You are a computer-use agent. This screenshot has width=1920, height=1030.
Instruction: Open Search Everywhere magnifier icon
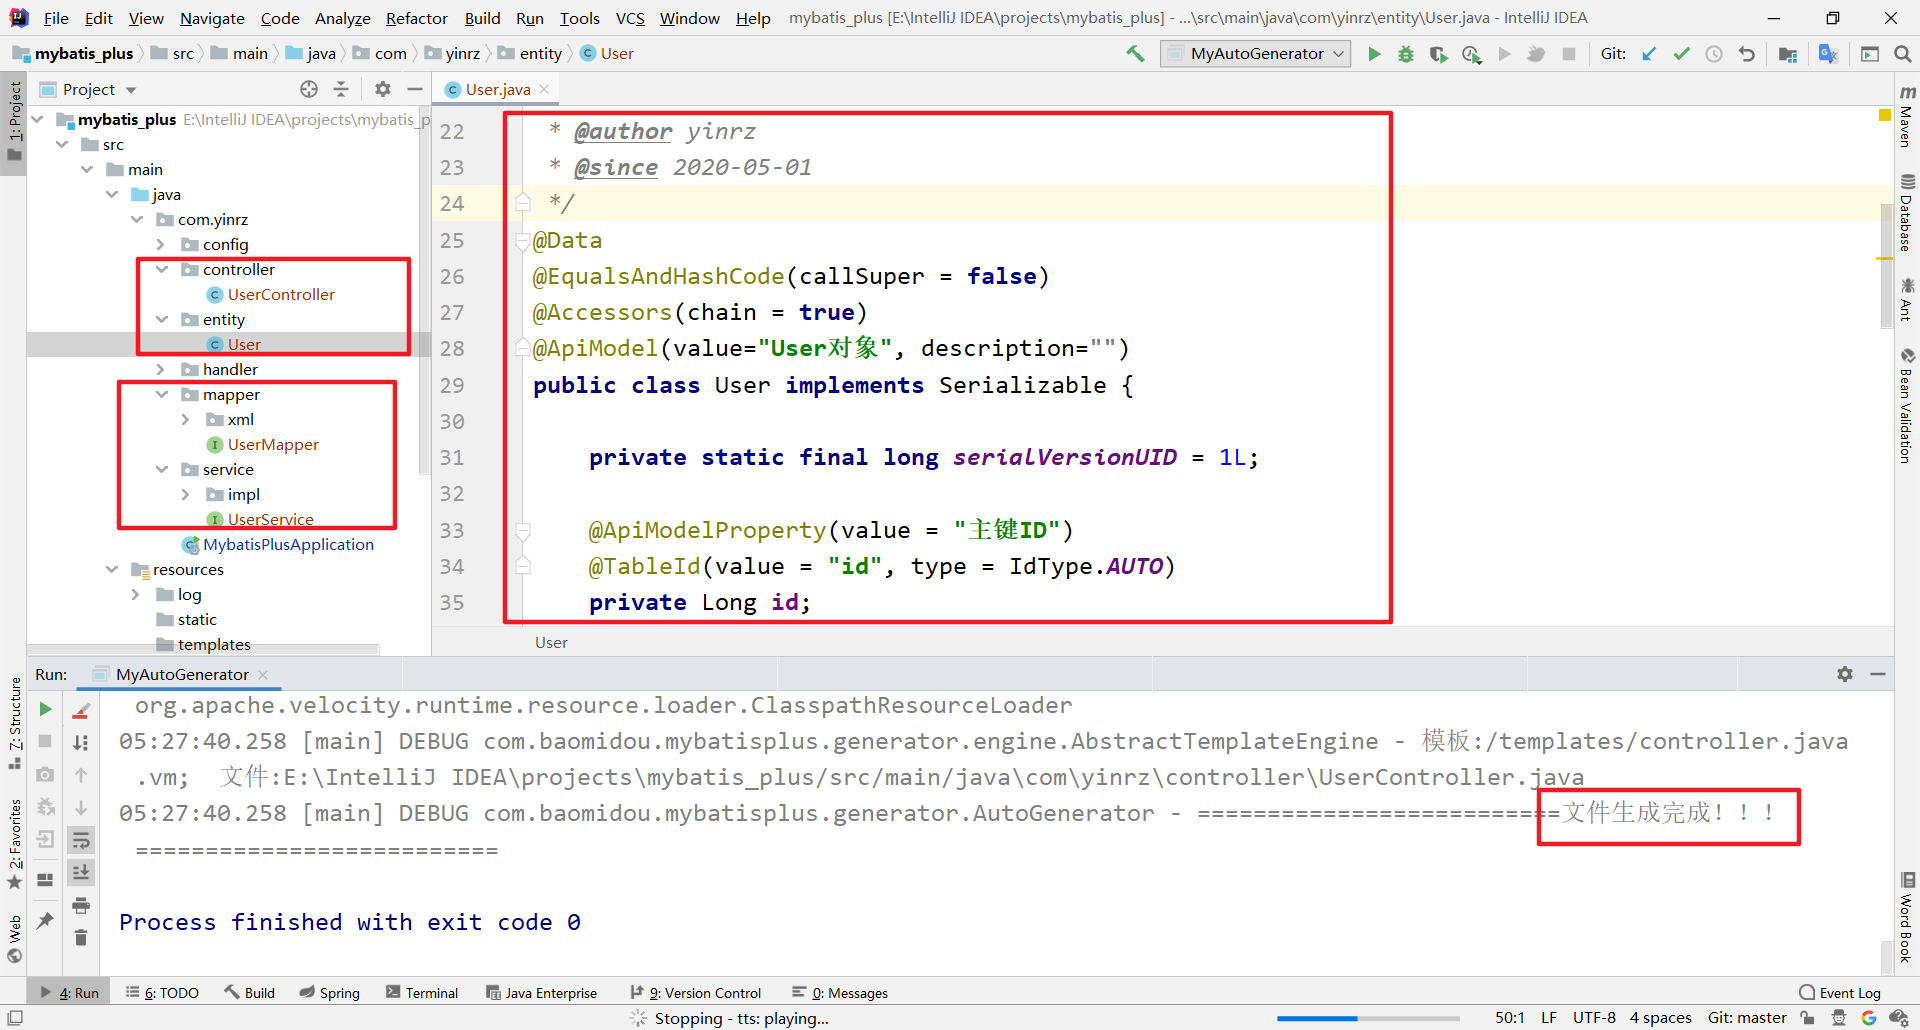1902,54
